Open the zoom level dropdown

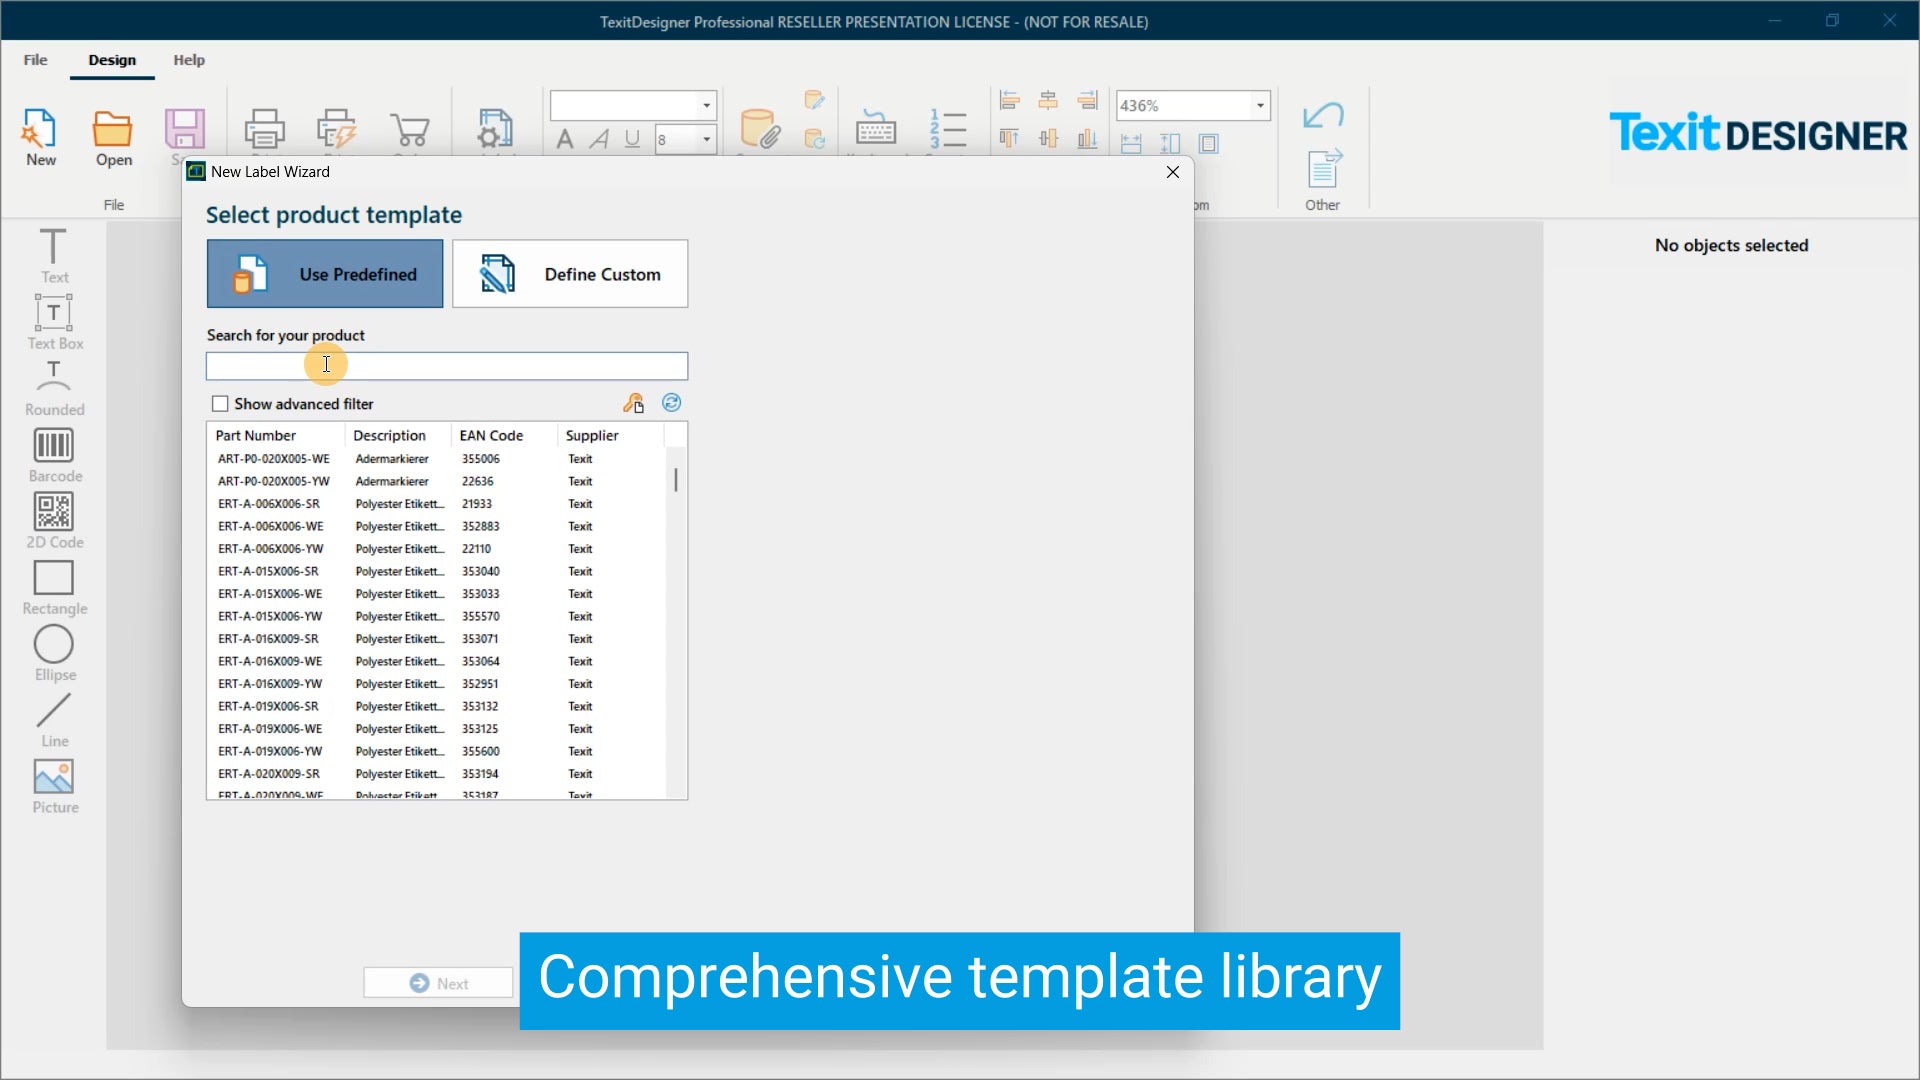(1258, 104)
